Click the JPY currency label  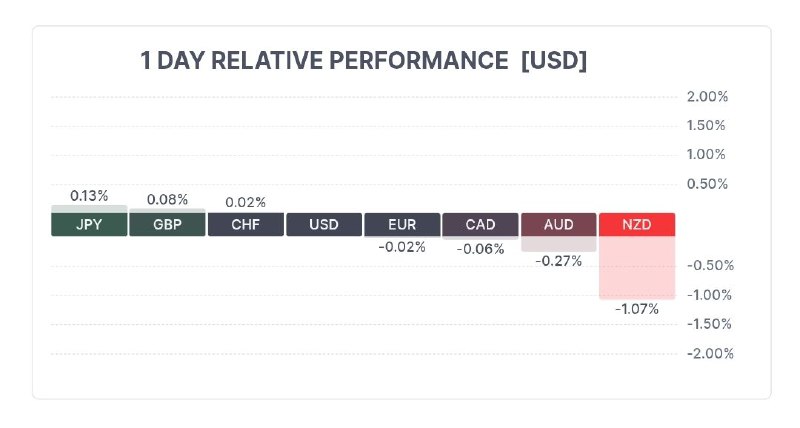(89, 224)
